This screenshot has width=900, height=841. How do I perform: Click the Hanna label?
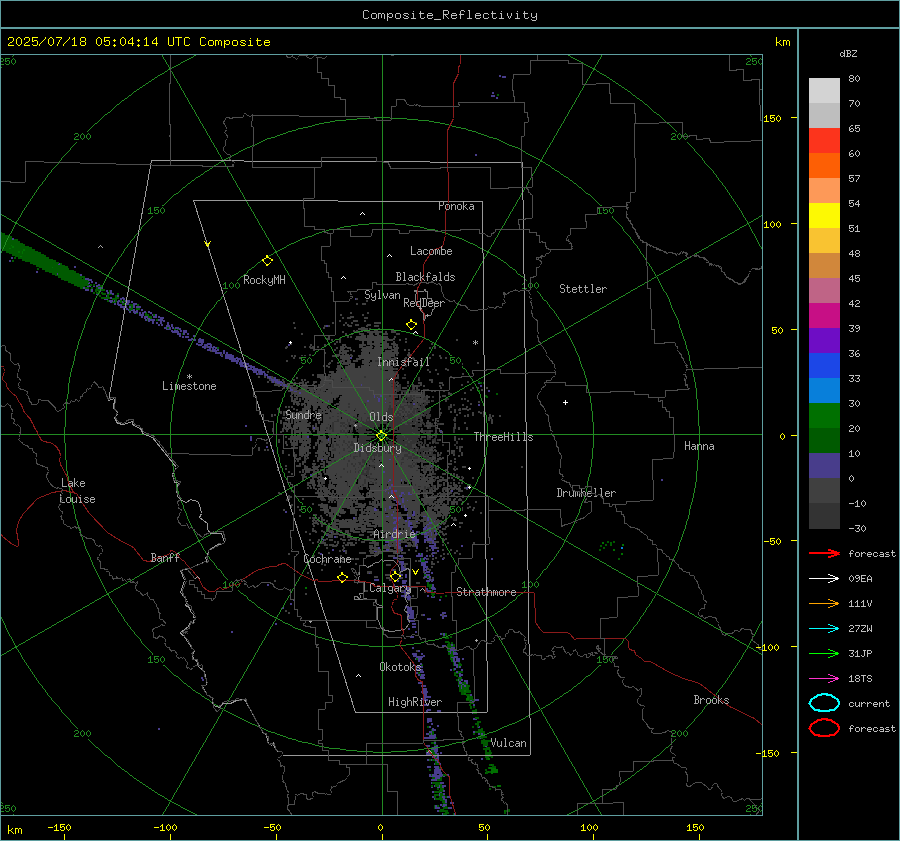click(699, 446)
